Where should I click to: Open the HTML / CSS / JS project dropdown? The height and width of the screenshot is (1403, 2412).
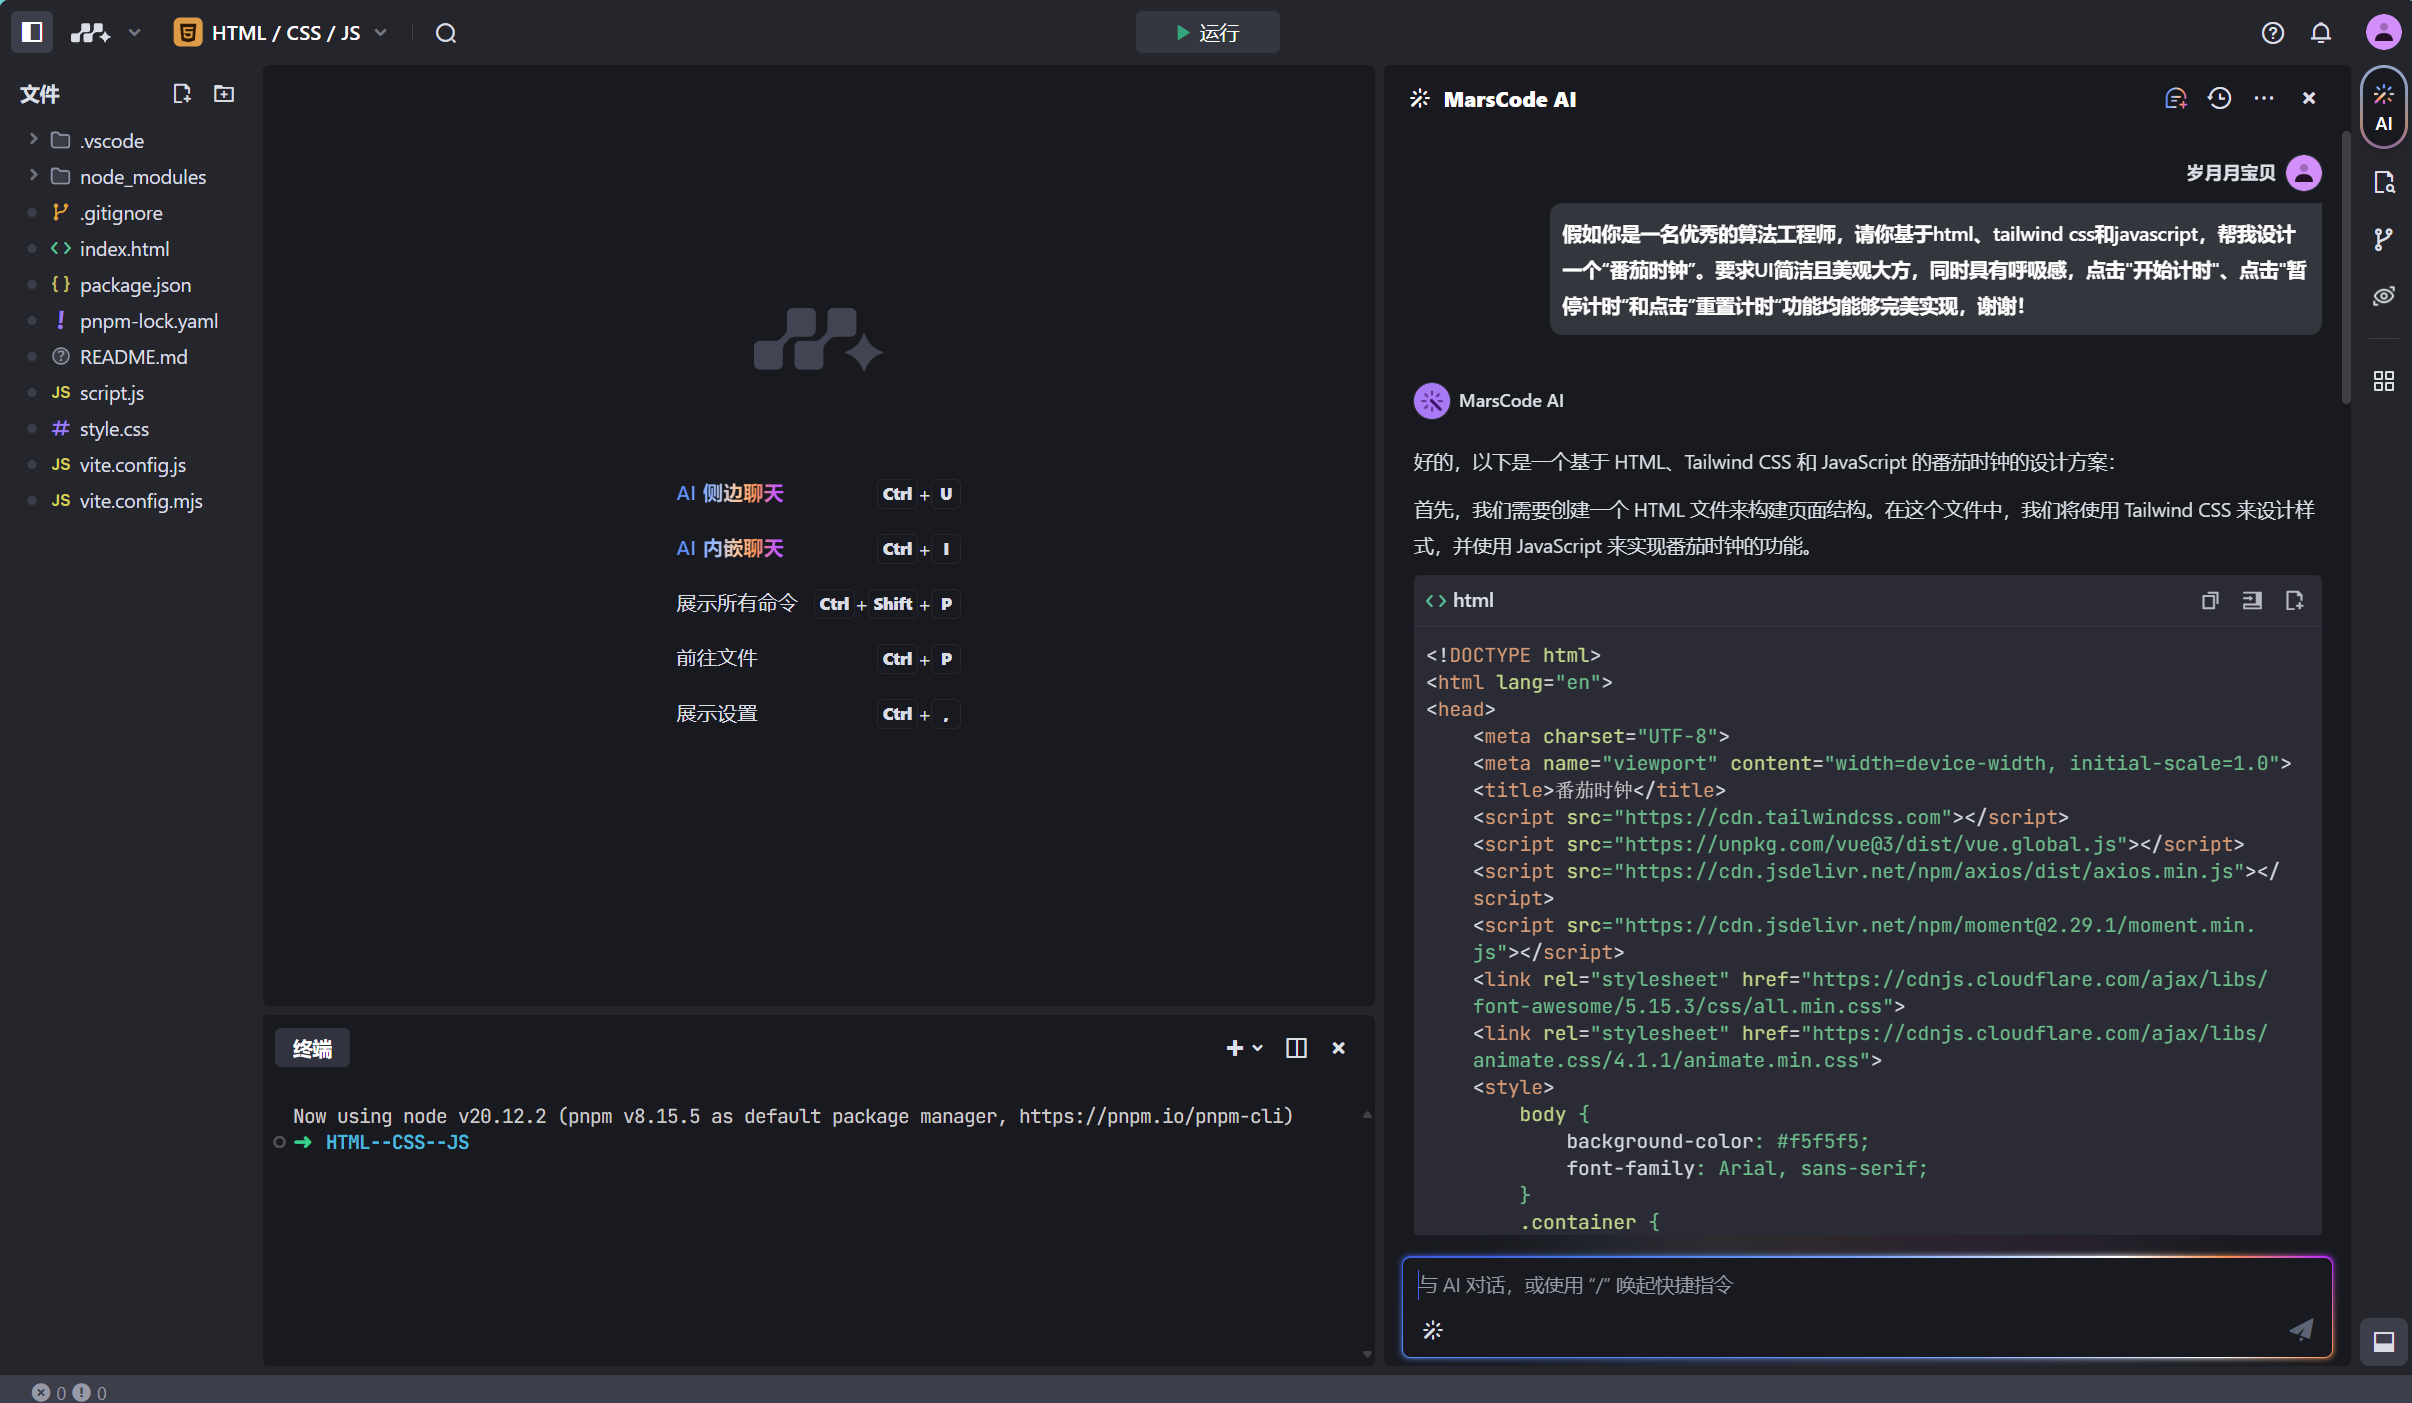281,33
